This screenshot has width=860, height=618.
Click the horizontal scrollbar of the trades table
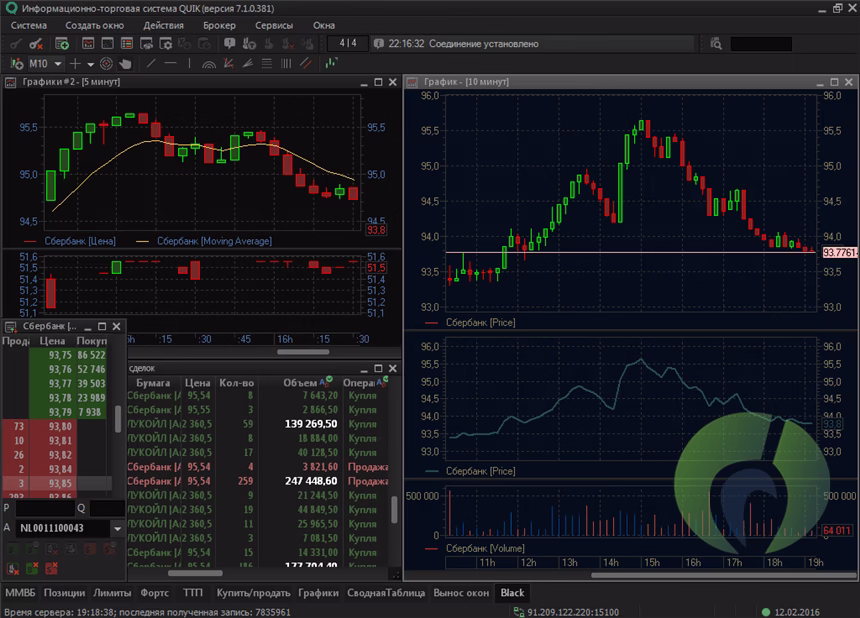pos(195,574)
